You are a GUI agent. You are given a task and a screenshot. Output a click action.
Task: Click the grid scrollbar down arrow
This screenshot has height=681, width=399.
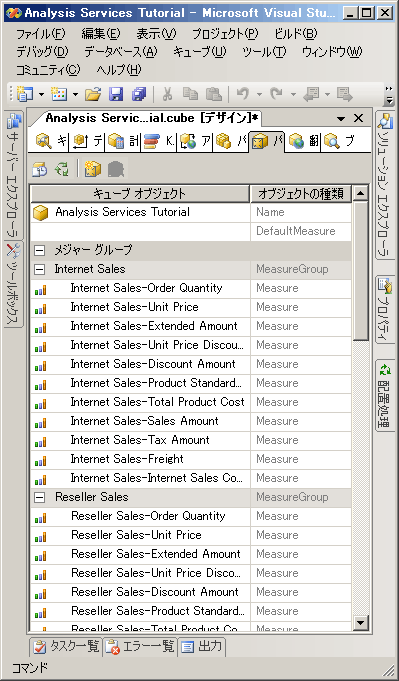click(x=360, y=623)
